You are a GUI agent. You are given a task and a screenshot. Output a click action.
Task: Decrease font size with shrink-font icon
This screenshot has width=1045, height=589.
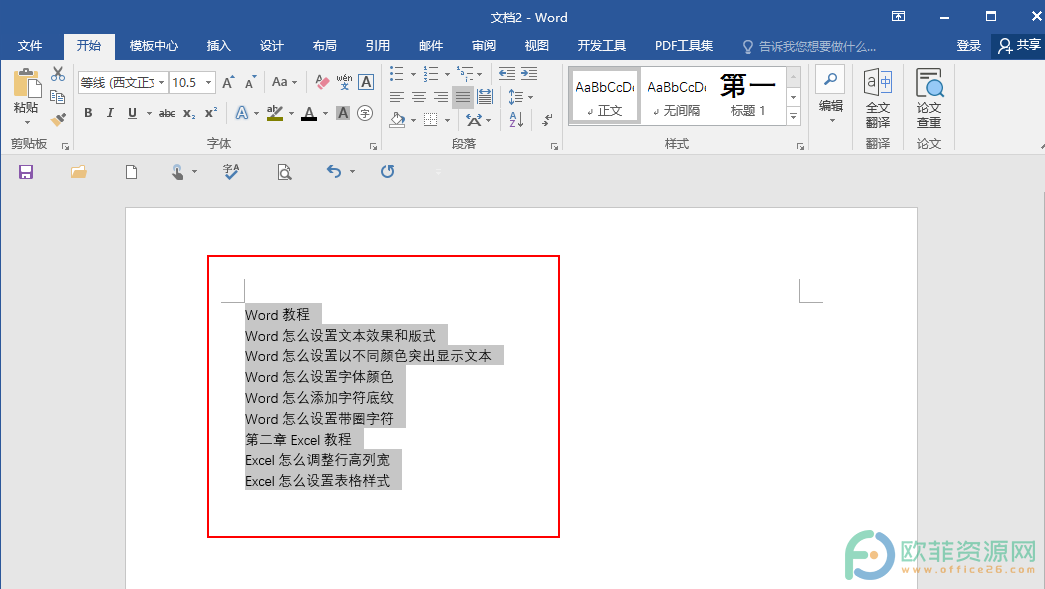tap(251, 83)
